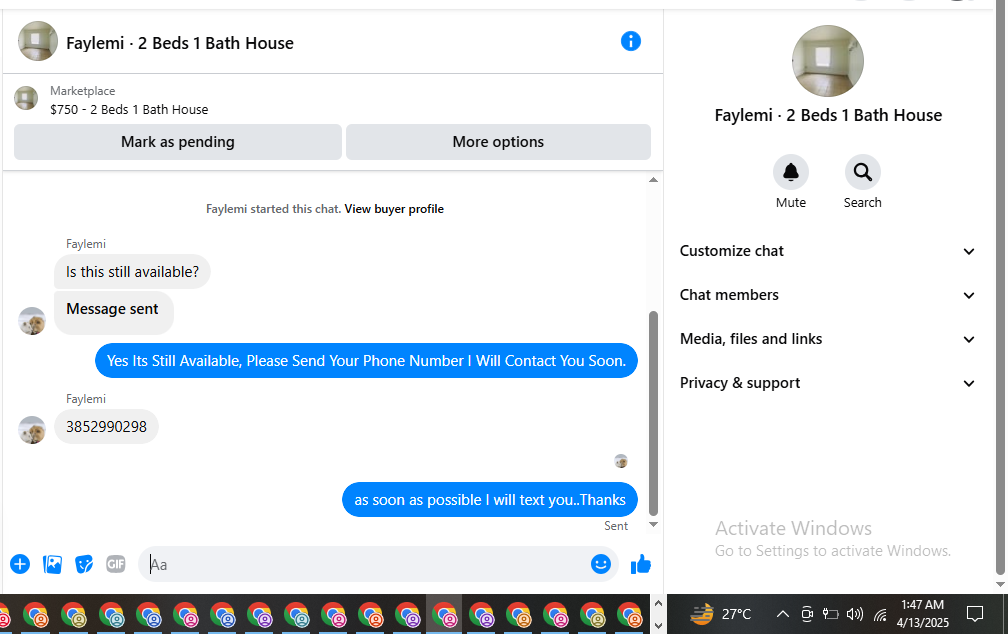The image size is (1008, 634).
Task: Attach a photo using the image icon
Action: (52, 564)
